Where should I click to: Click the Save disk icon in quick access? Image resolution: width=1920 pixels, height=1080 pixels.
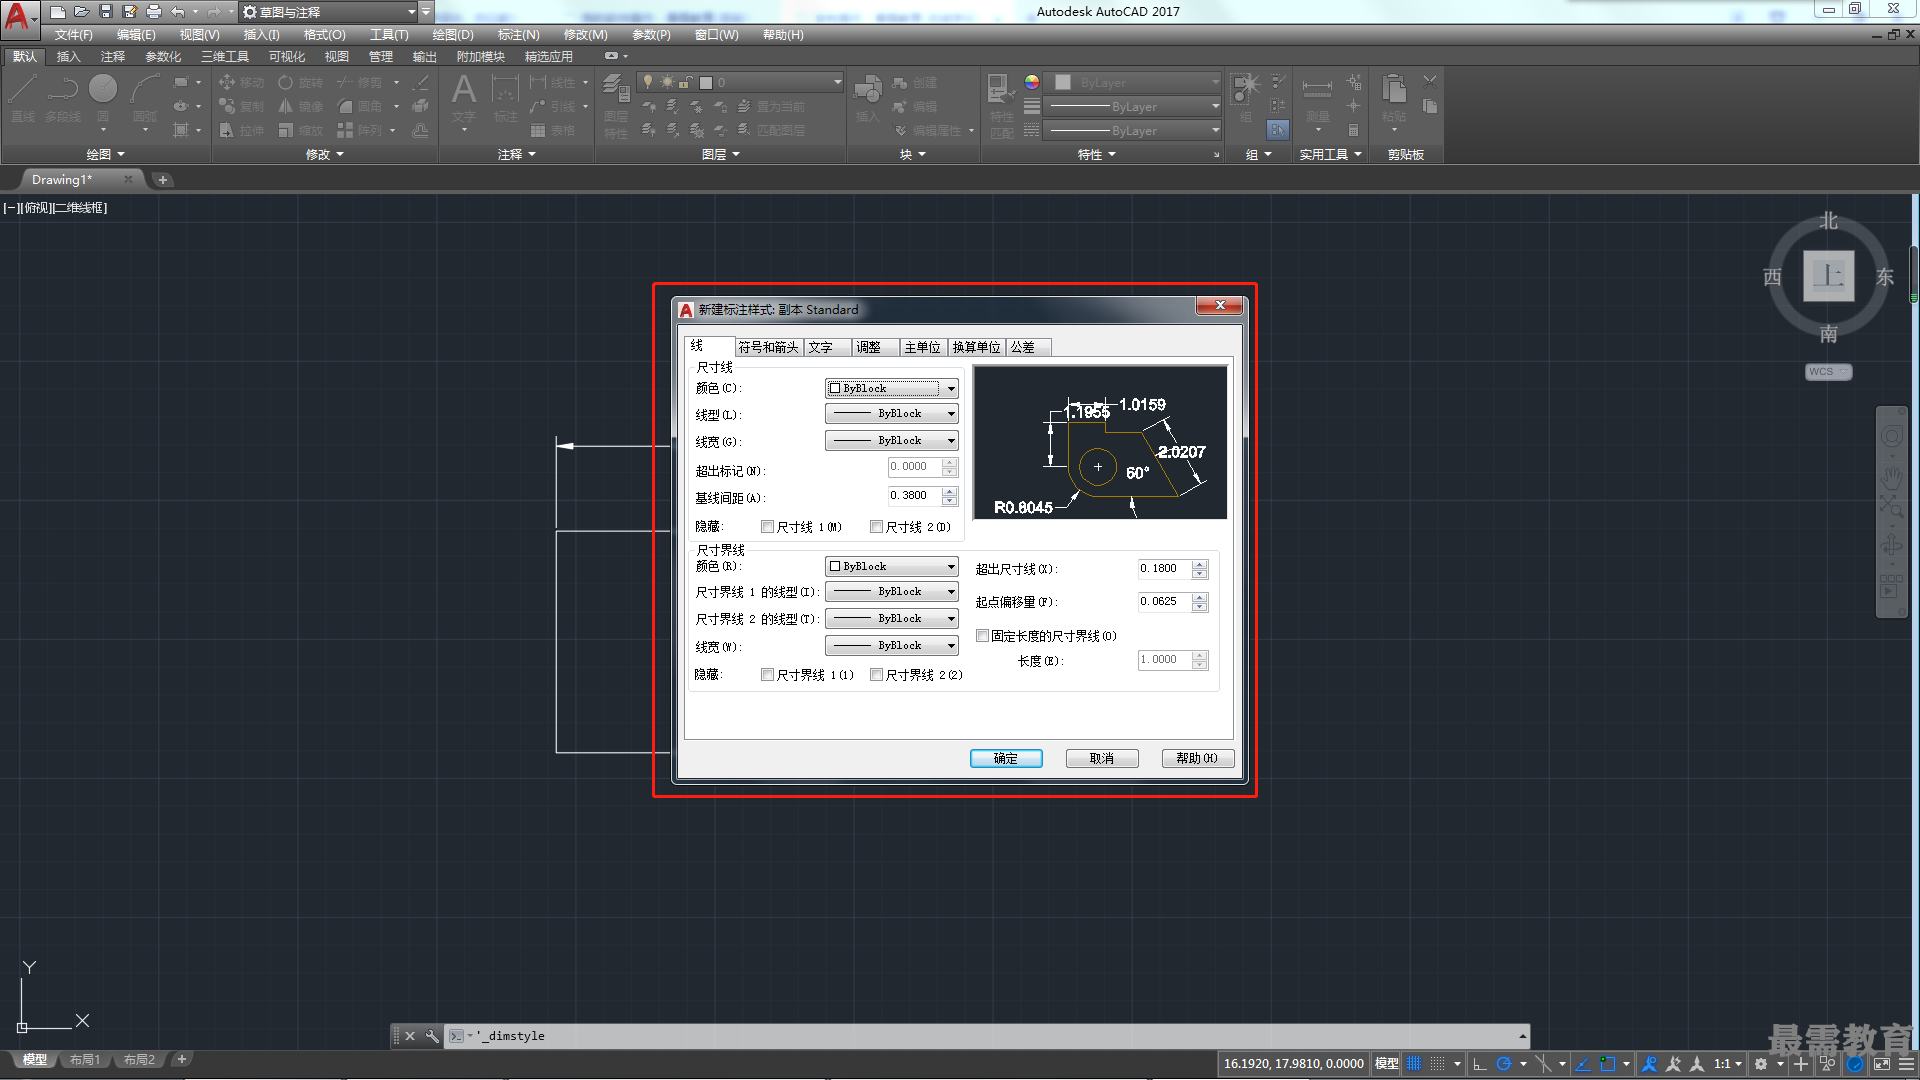pos(106,12)
